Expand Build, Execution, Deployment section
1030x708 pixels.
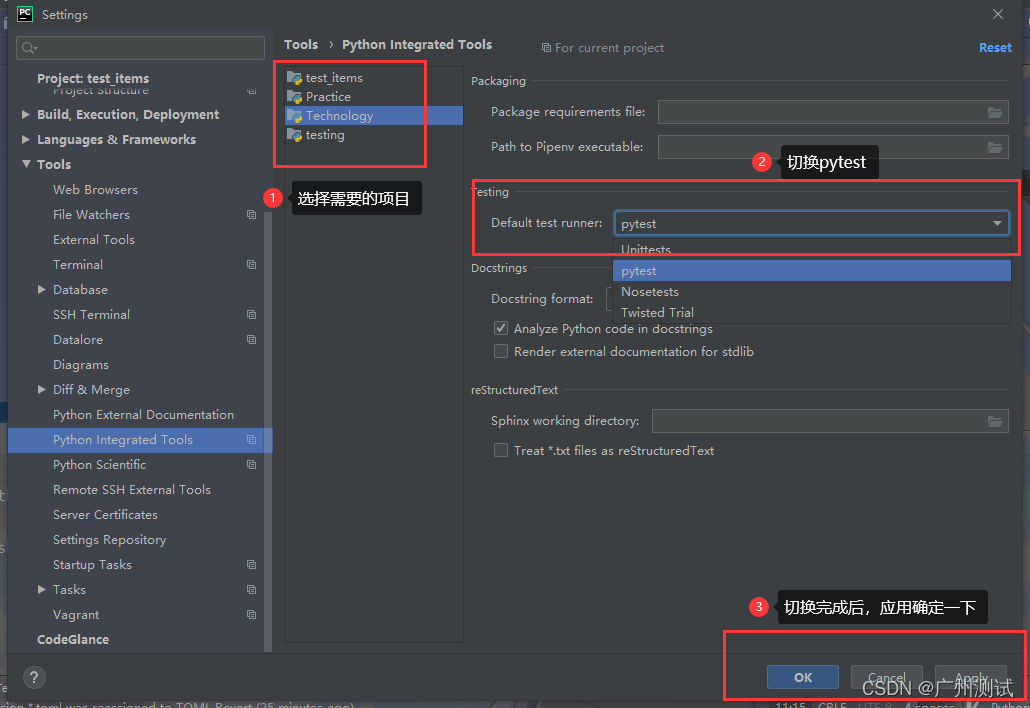point(26,115)
